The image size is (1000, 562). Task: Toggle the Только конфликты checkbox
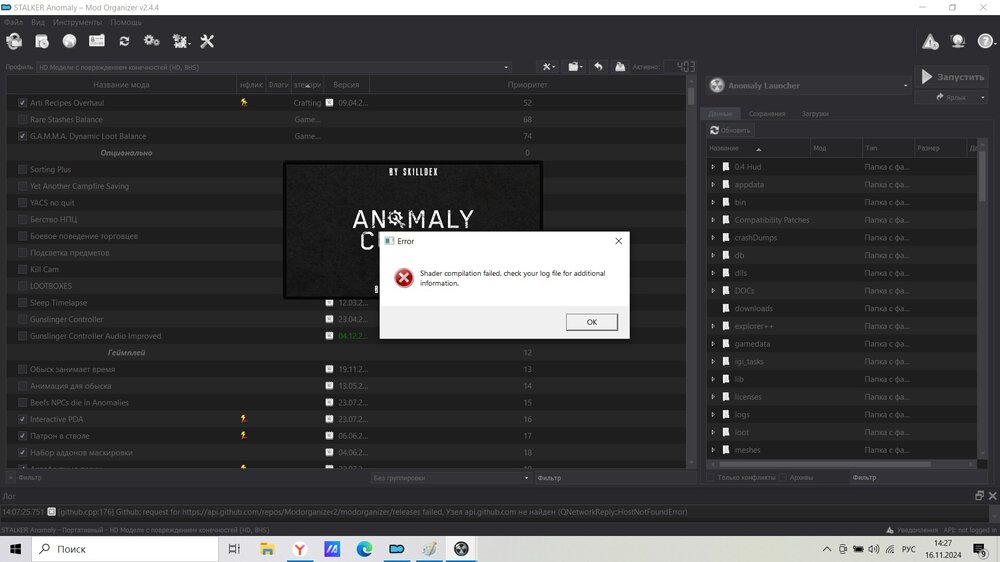tap(710, 477)
